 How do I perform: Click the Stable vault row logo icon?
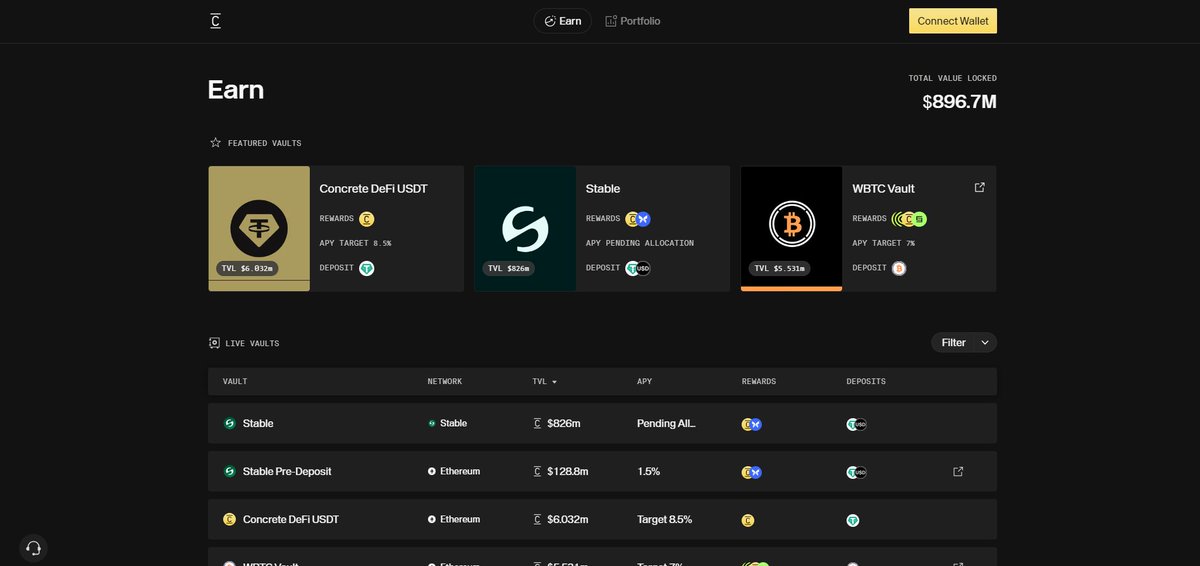tap(229, 423)
